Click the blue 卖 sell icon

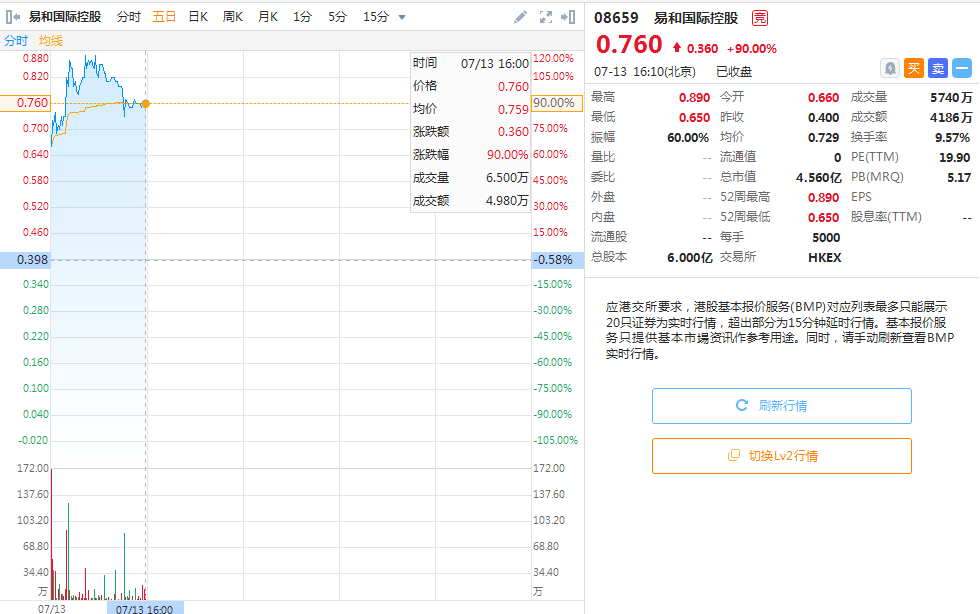[937, 68]
